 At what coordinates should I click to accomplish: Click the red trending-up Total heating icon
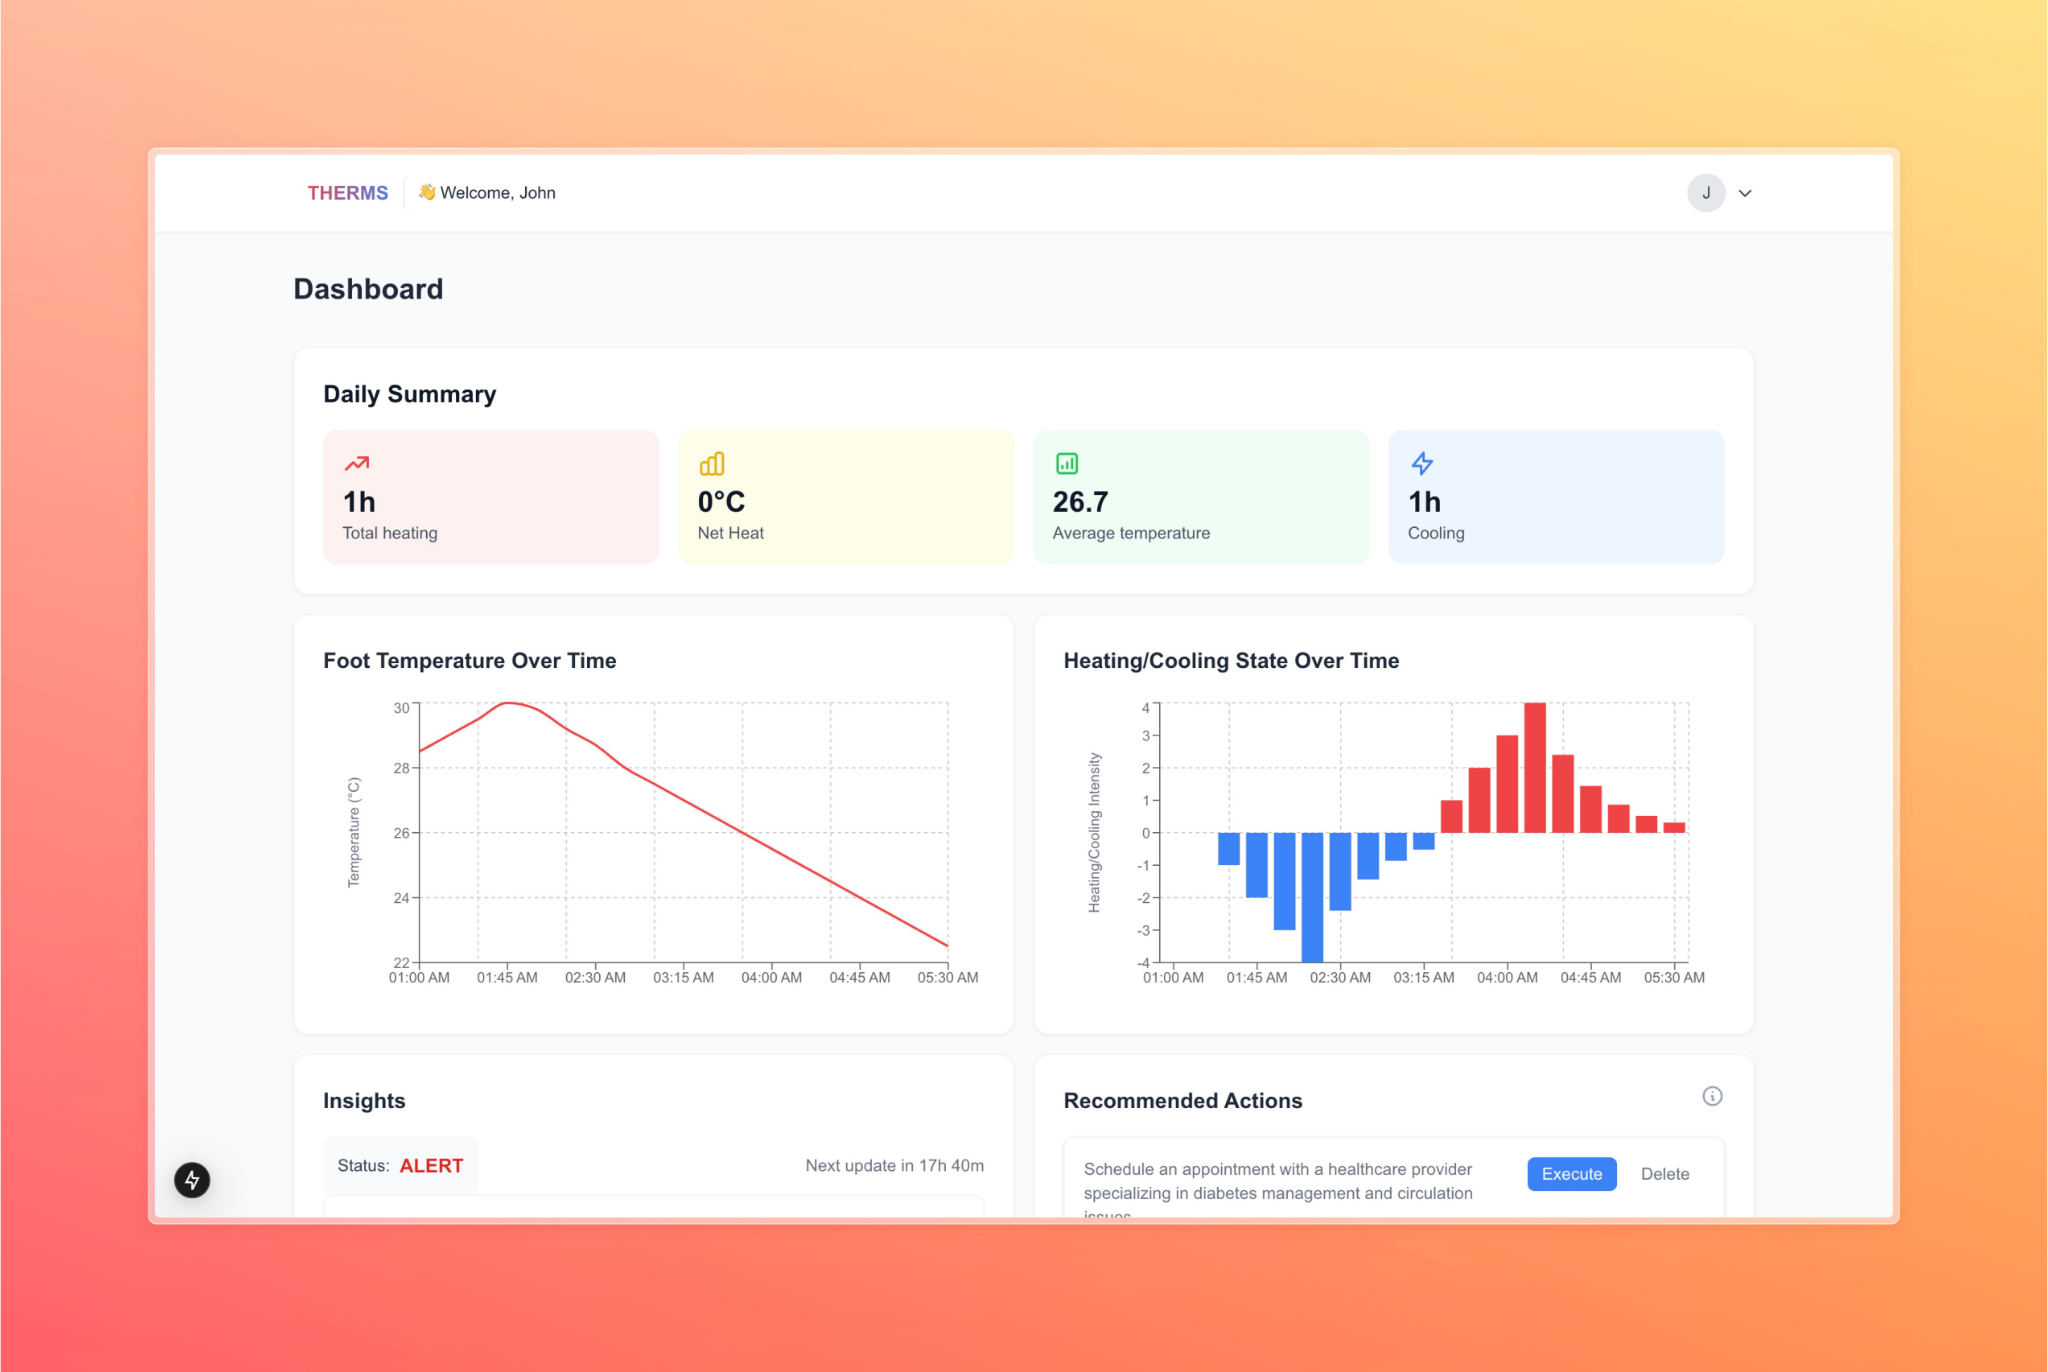click(357, 464)
